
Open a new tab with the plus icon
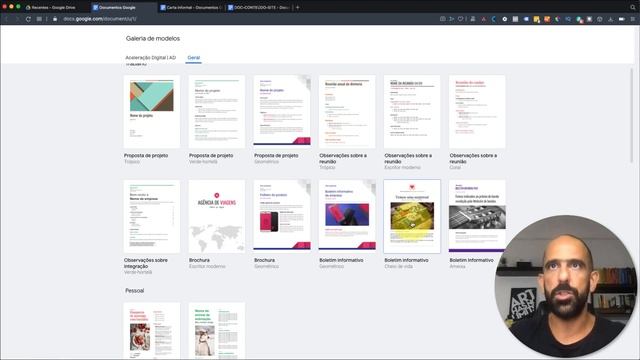(298, 7)
